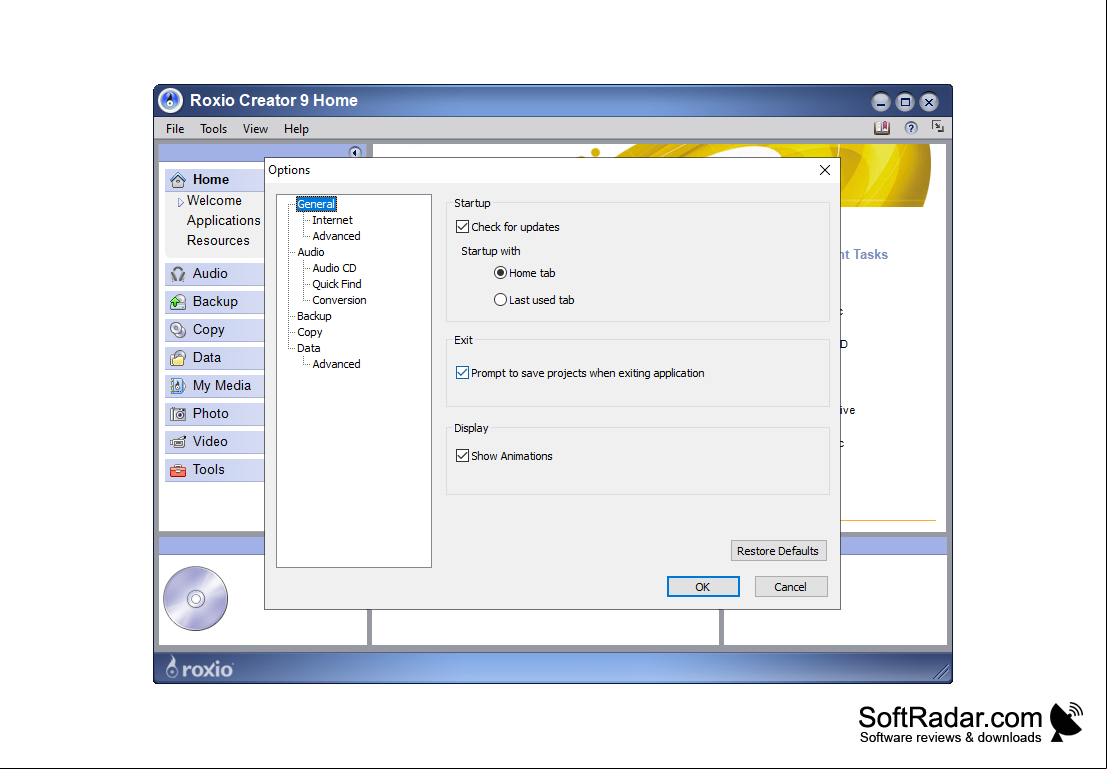Click the Video camcorder icon in sidebar
Screen dimensions: 1107x769
[x=178, y=442]
